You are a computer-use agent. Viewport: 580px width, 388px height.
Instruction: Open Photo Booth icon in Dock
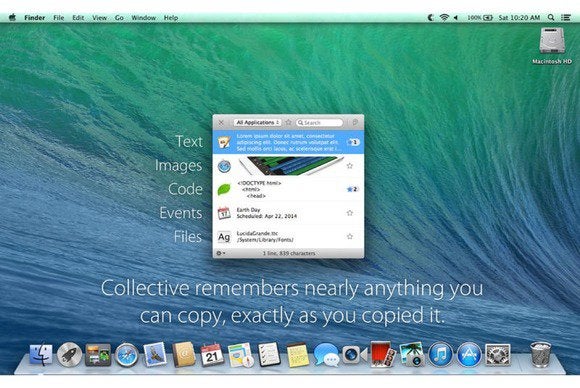pos(383,354)
